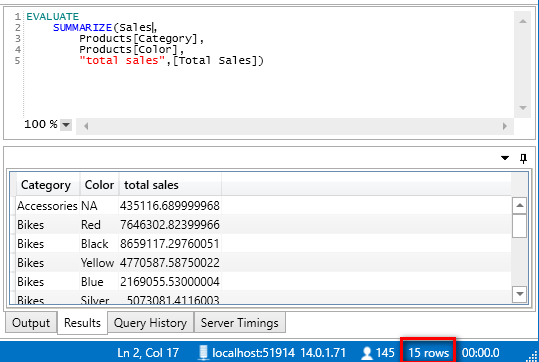Select the 2169055.53000004 value cell
539x362 pixels.
click(x=170, y=282)
